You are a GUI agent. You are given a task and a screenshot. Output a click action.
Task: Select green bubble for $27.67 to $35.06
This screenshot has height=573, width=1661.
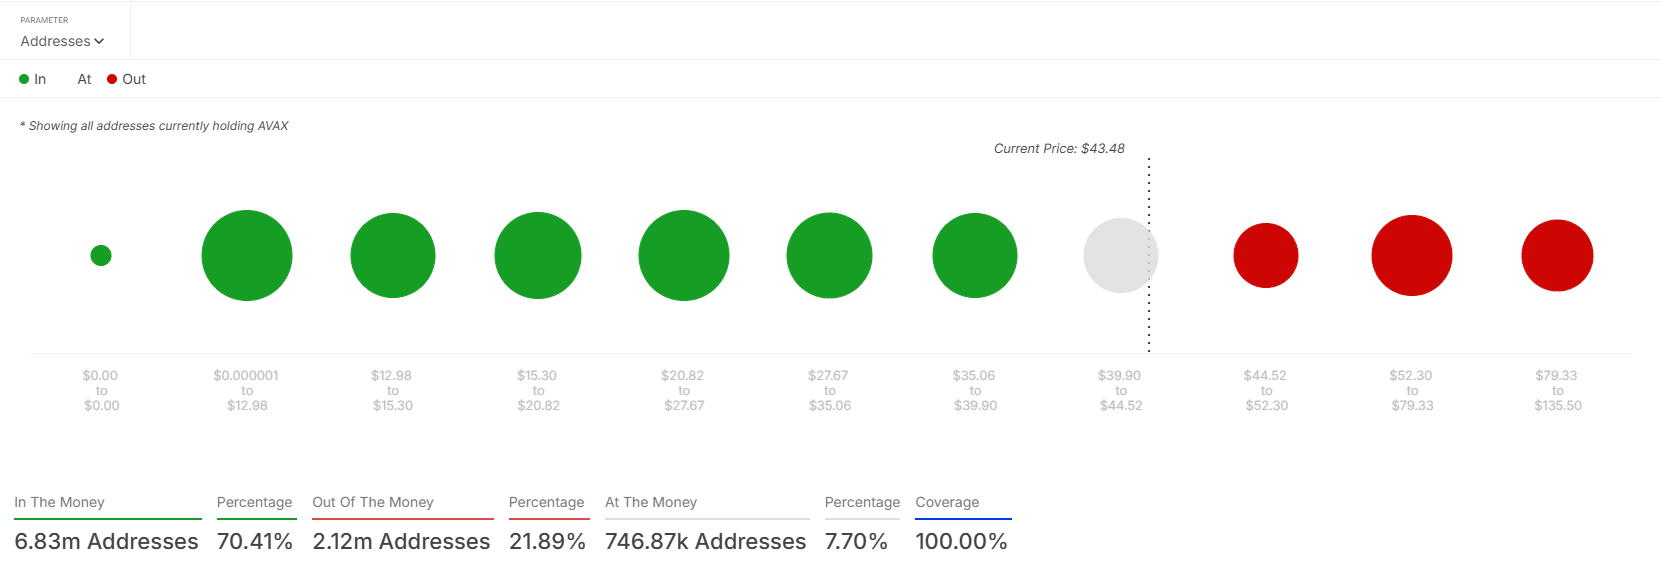(x=830, y=256)
